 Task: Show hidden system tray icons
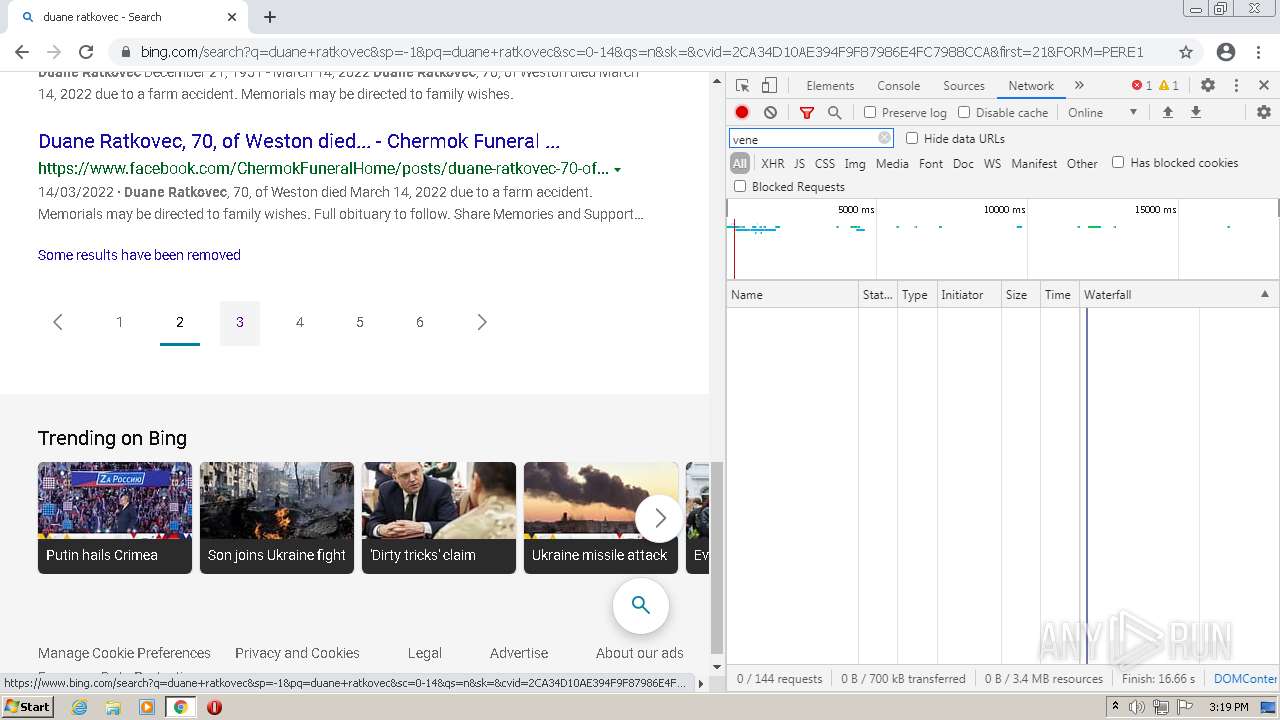[1115, 707]
